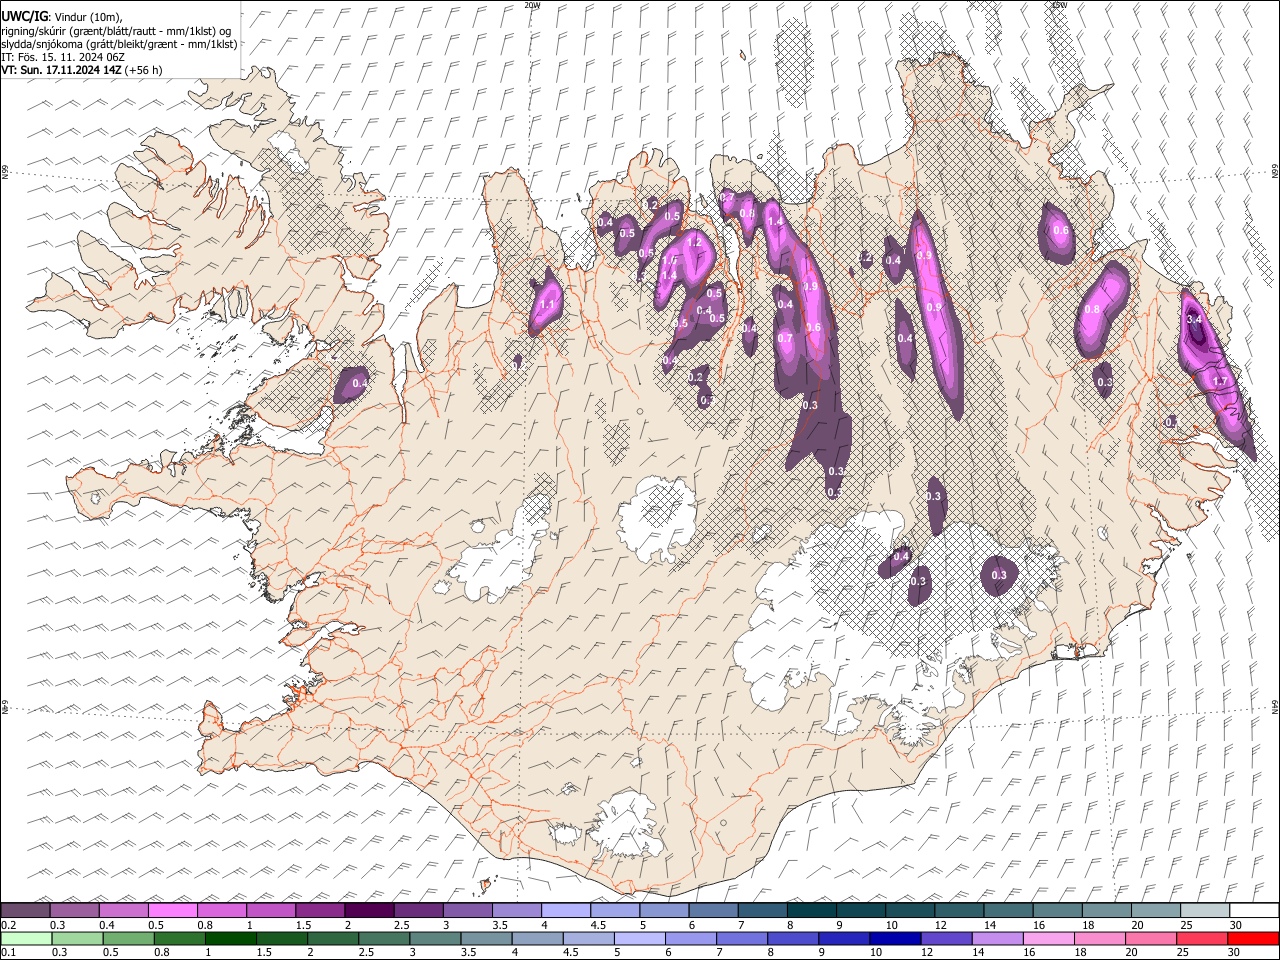Click the 3.4 snowfall value on the map
Image resolution: width=1280 pixels, height=960 pixels.
[x=1194, y=319]
